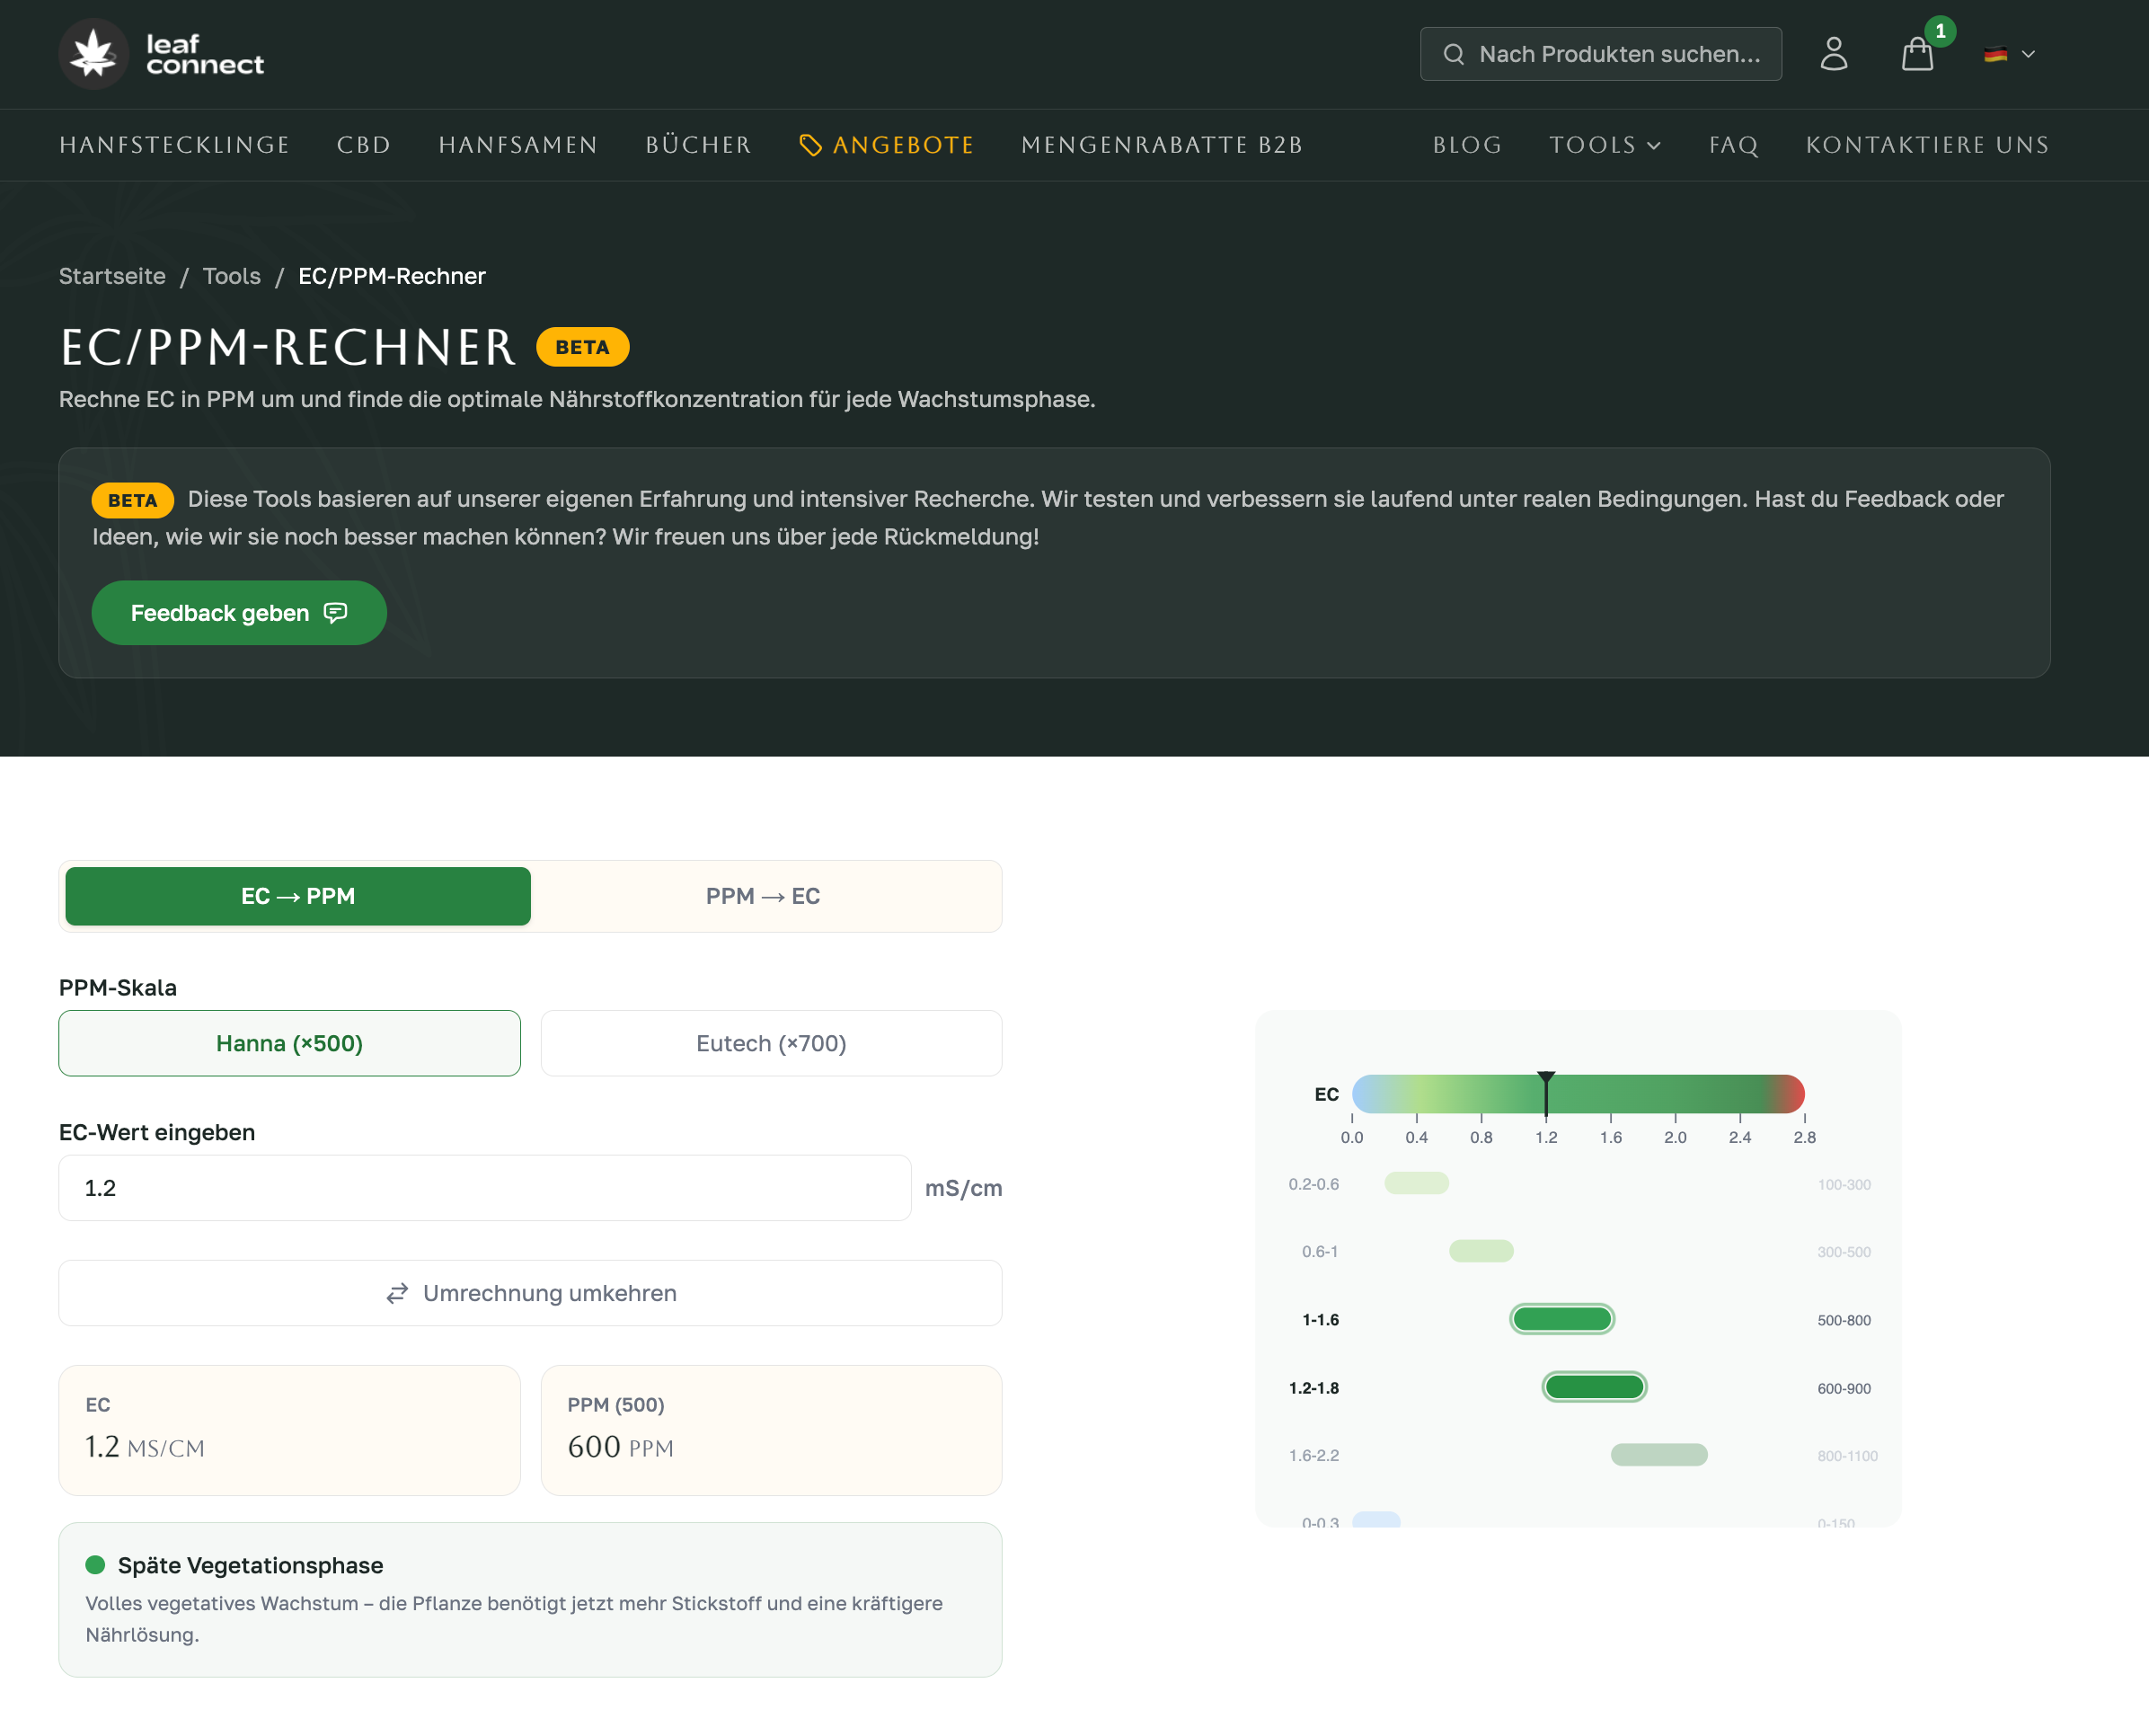Select the EC → PPM mode tab

point(298,896)
